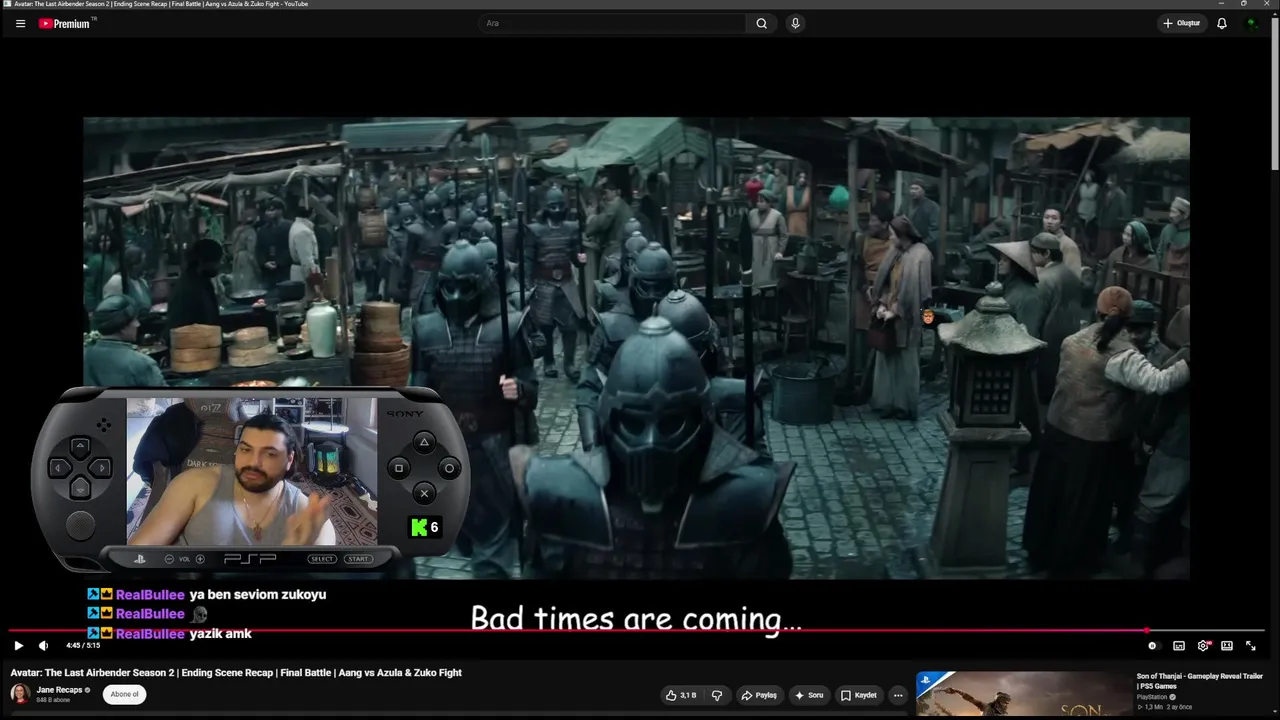Open player settings gear
This screenshot has height=720, width=1280.
click(1203, 646)
